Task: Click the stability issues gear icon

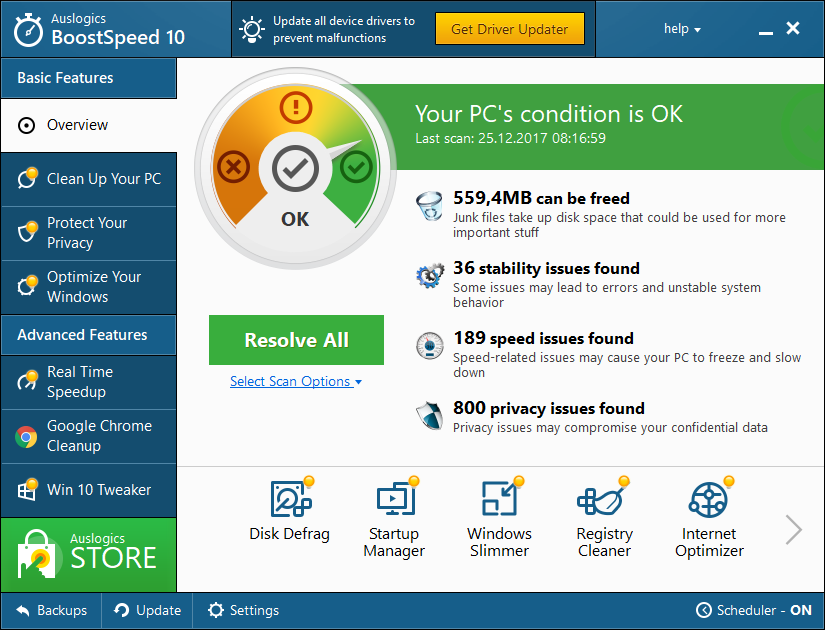Action: 430,275
